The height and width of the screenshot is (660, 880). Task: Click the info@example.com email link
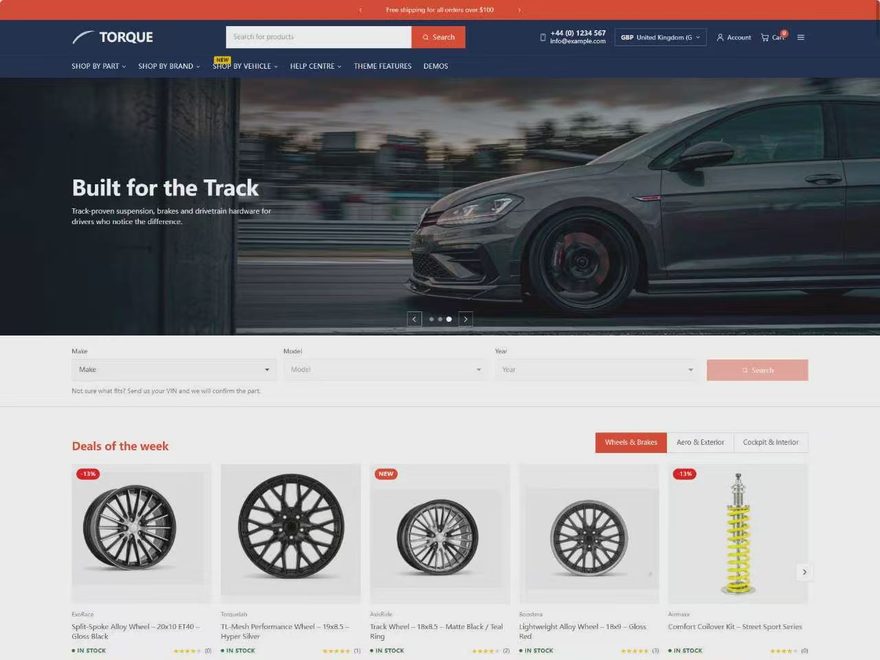tap(578, 41)
